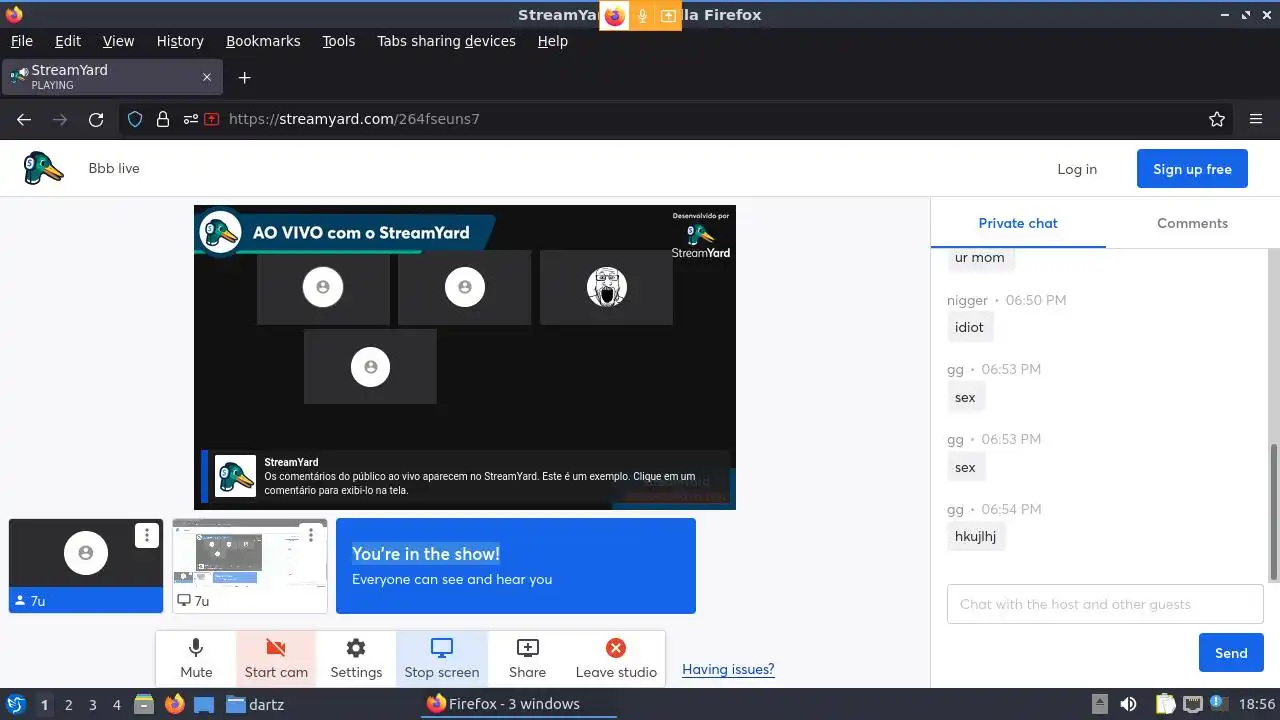Image resolution: width=1280 pixels, height=720 pixels.
Task: Open screen sharing indicator in address bar
Action: (x=212, y=119)
